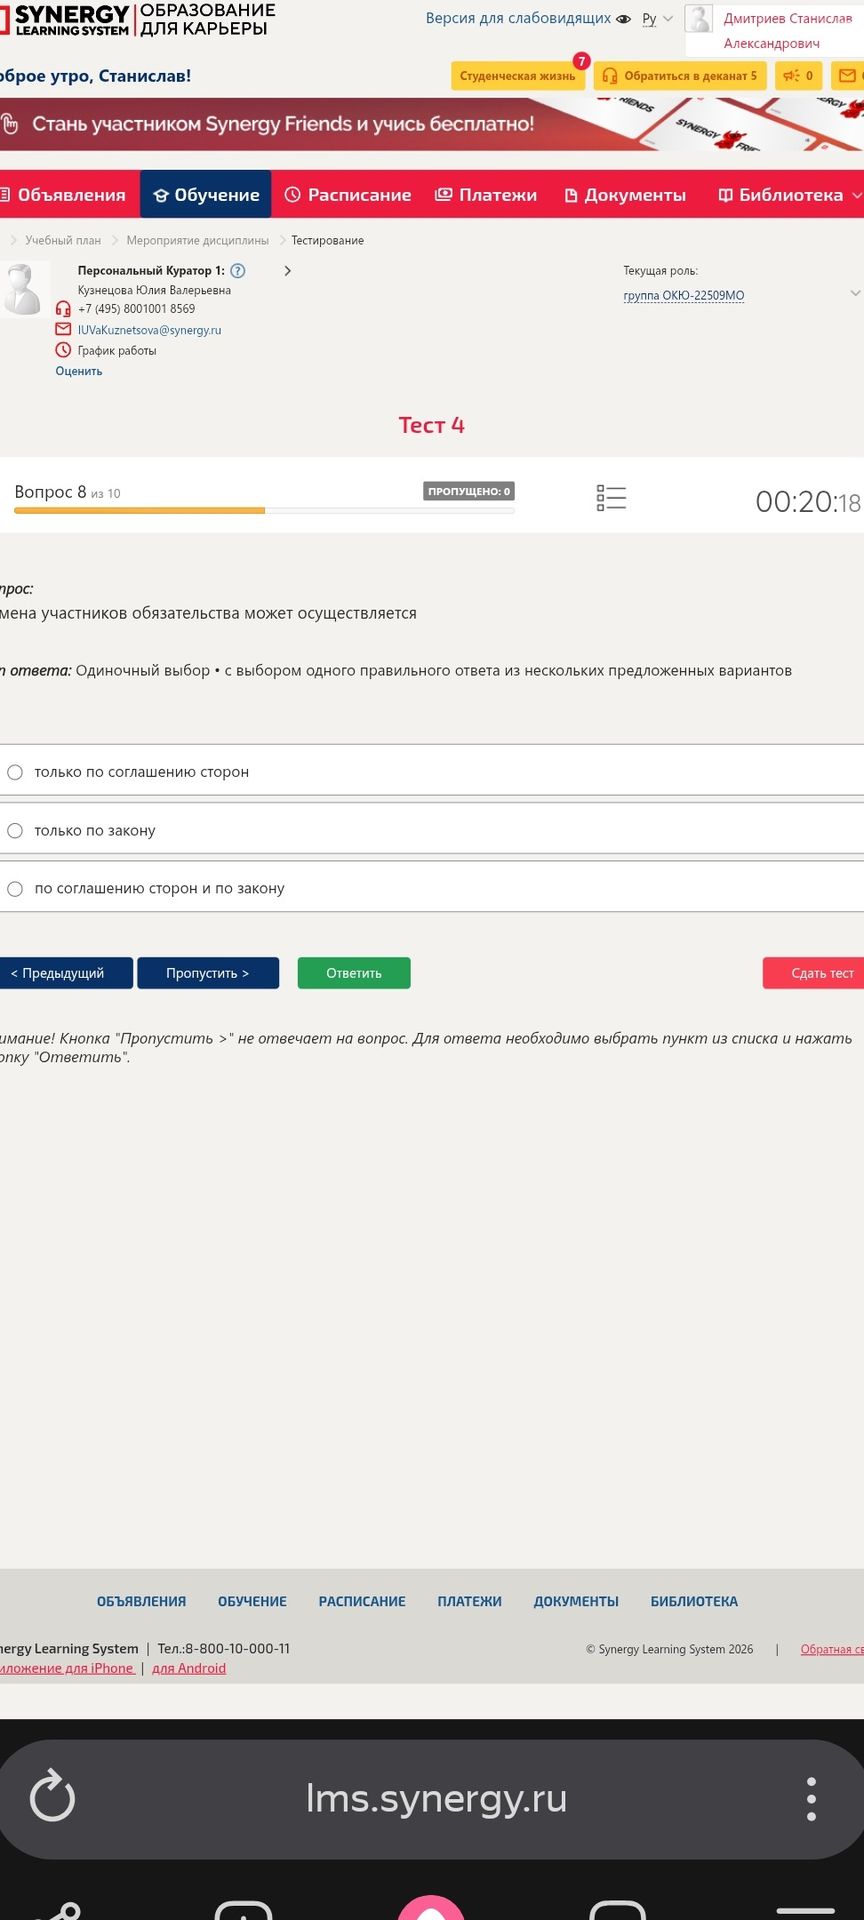The height and width of the screenshot is (1920, 864).
Task: Click the question progress bar
Action: (264, 511)
